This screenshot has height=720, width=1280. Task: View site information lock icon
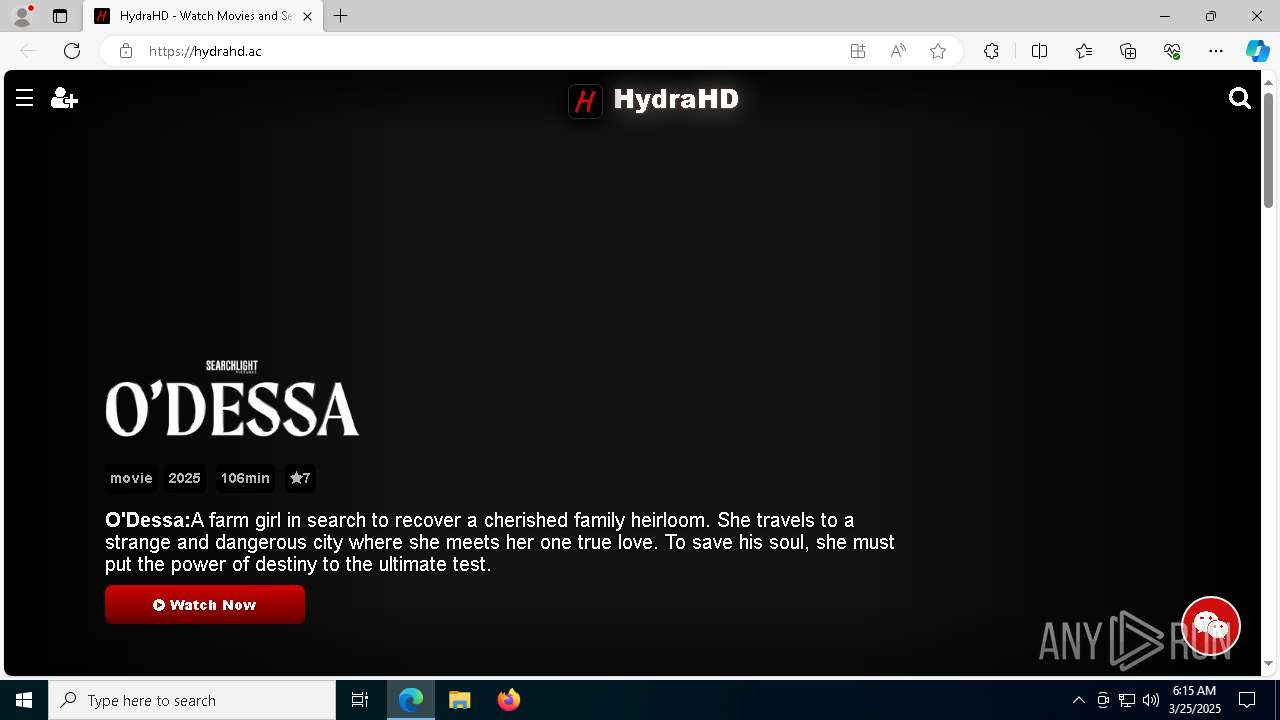pos(125,51)
